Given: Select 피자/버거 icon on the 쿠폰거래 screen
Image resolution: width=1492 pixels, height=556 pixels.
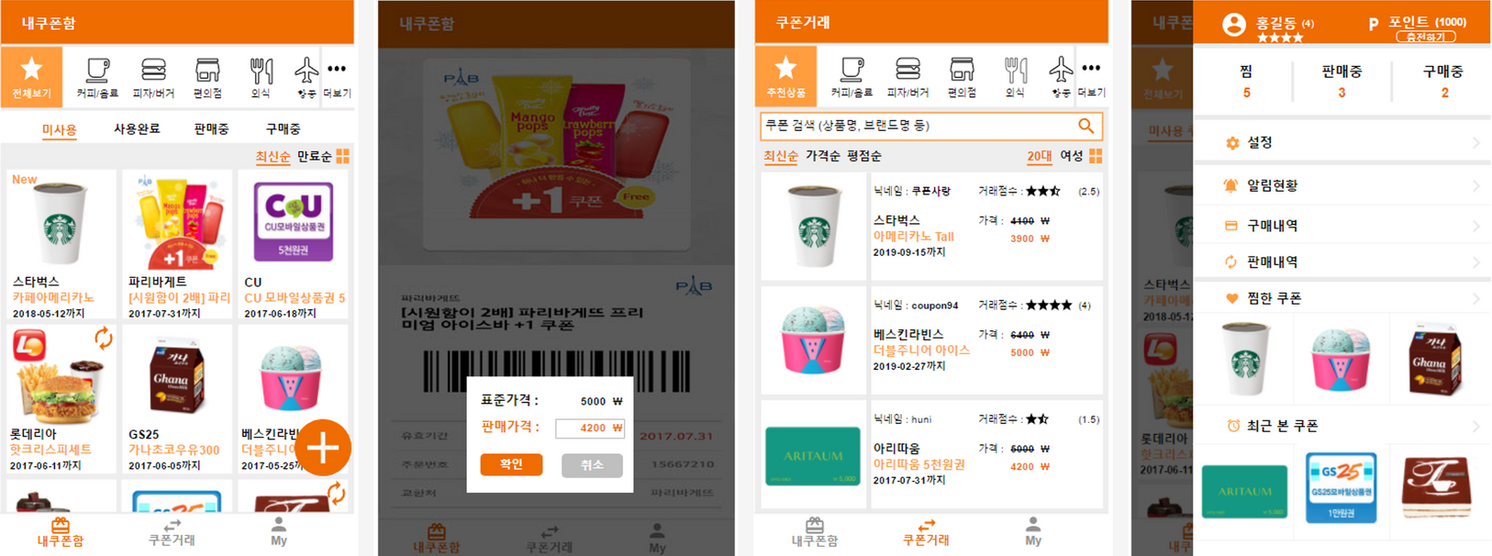Looking at the screenshot, I should [x=907, y=70].
